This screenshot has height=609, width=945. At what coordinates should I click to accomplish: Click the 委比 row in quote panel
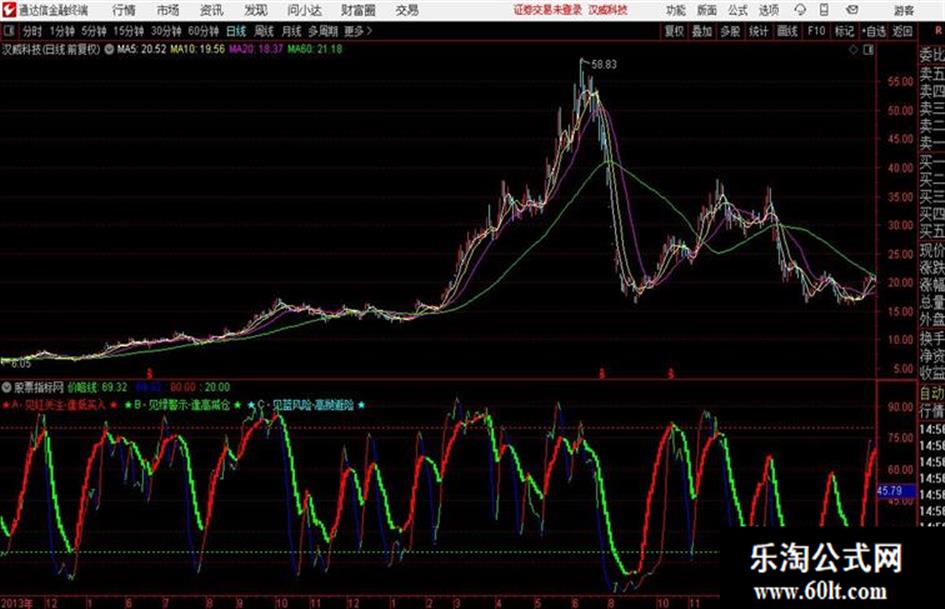[932, 56]
